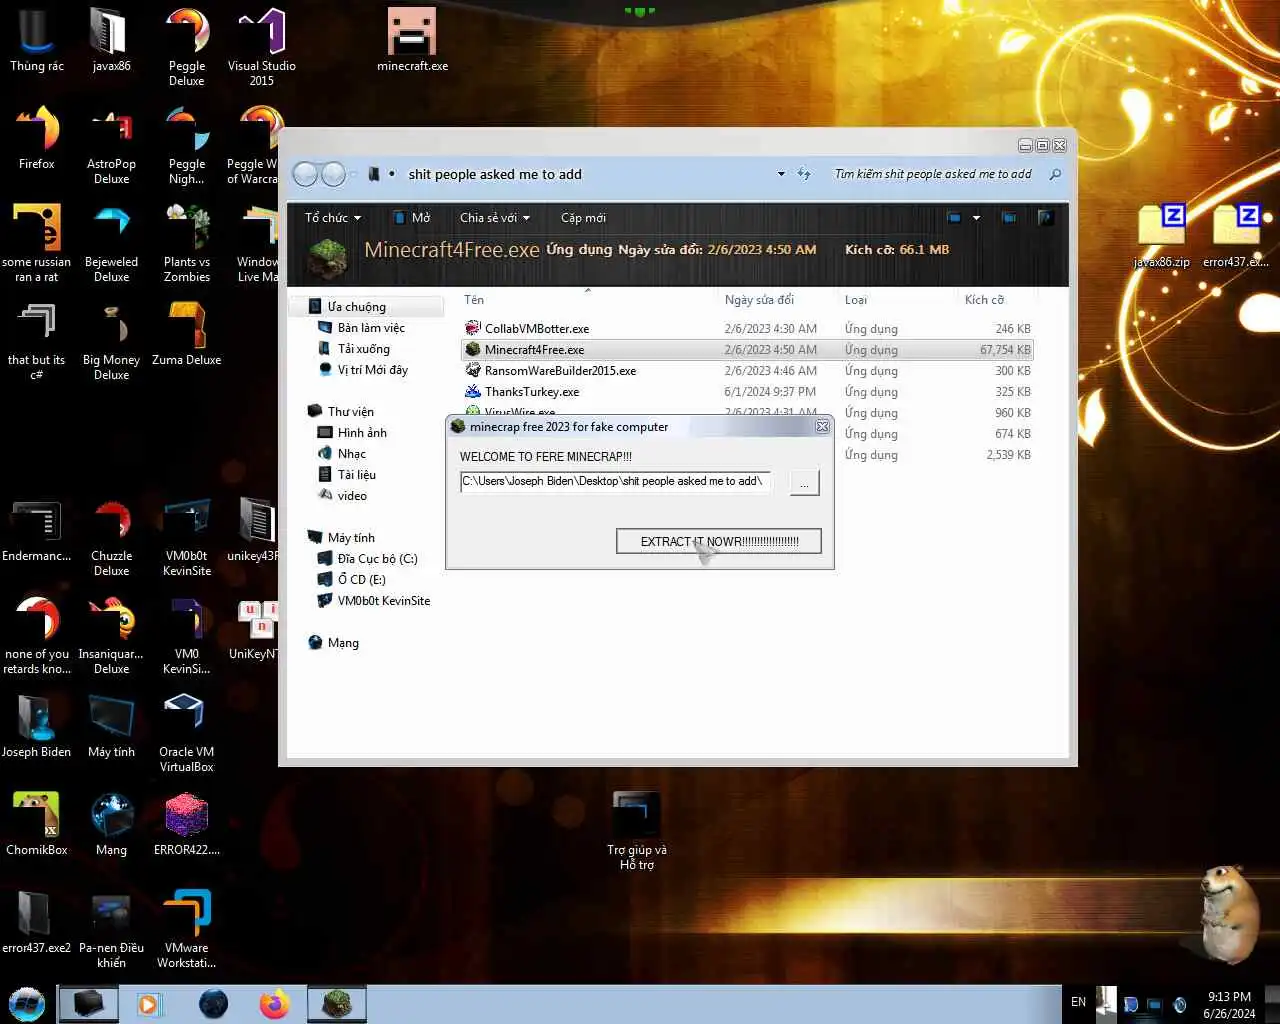
Task: Open ChomikBox desktop icon
Action: tap(37, 824)
